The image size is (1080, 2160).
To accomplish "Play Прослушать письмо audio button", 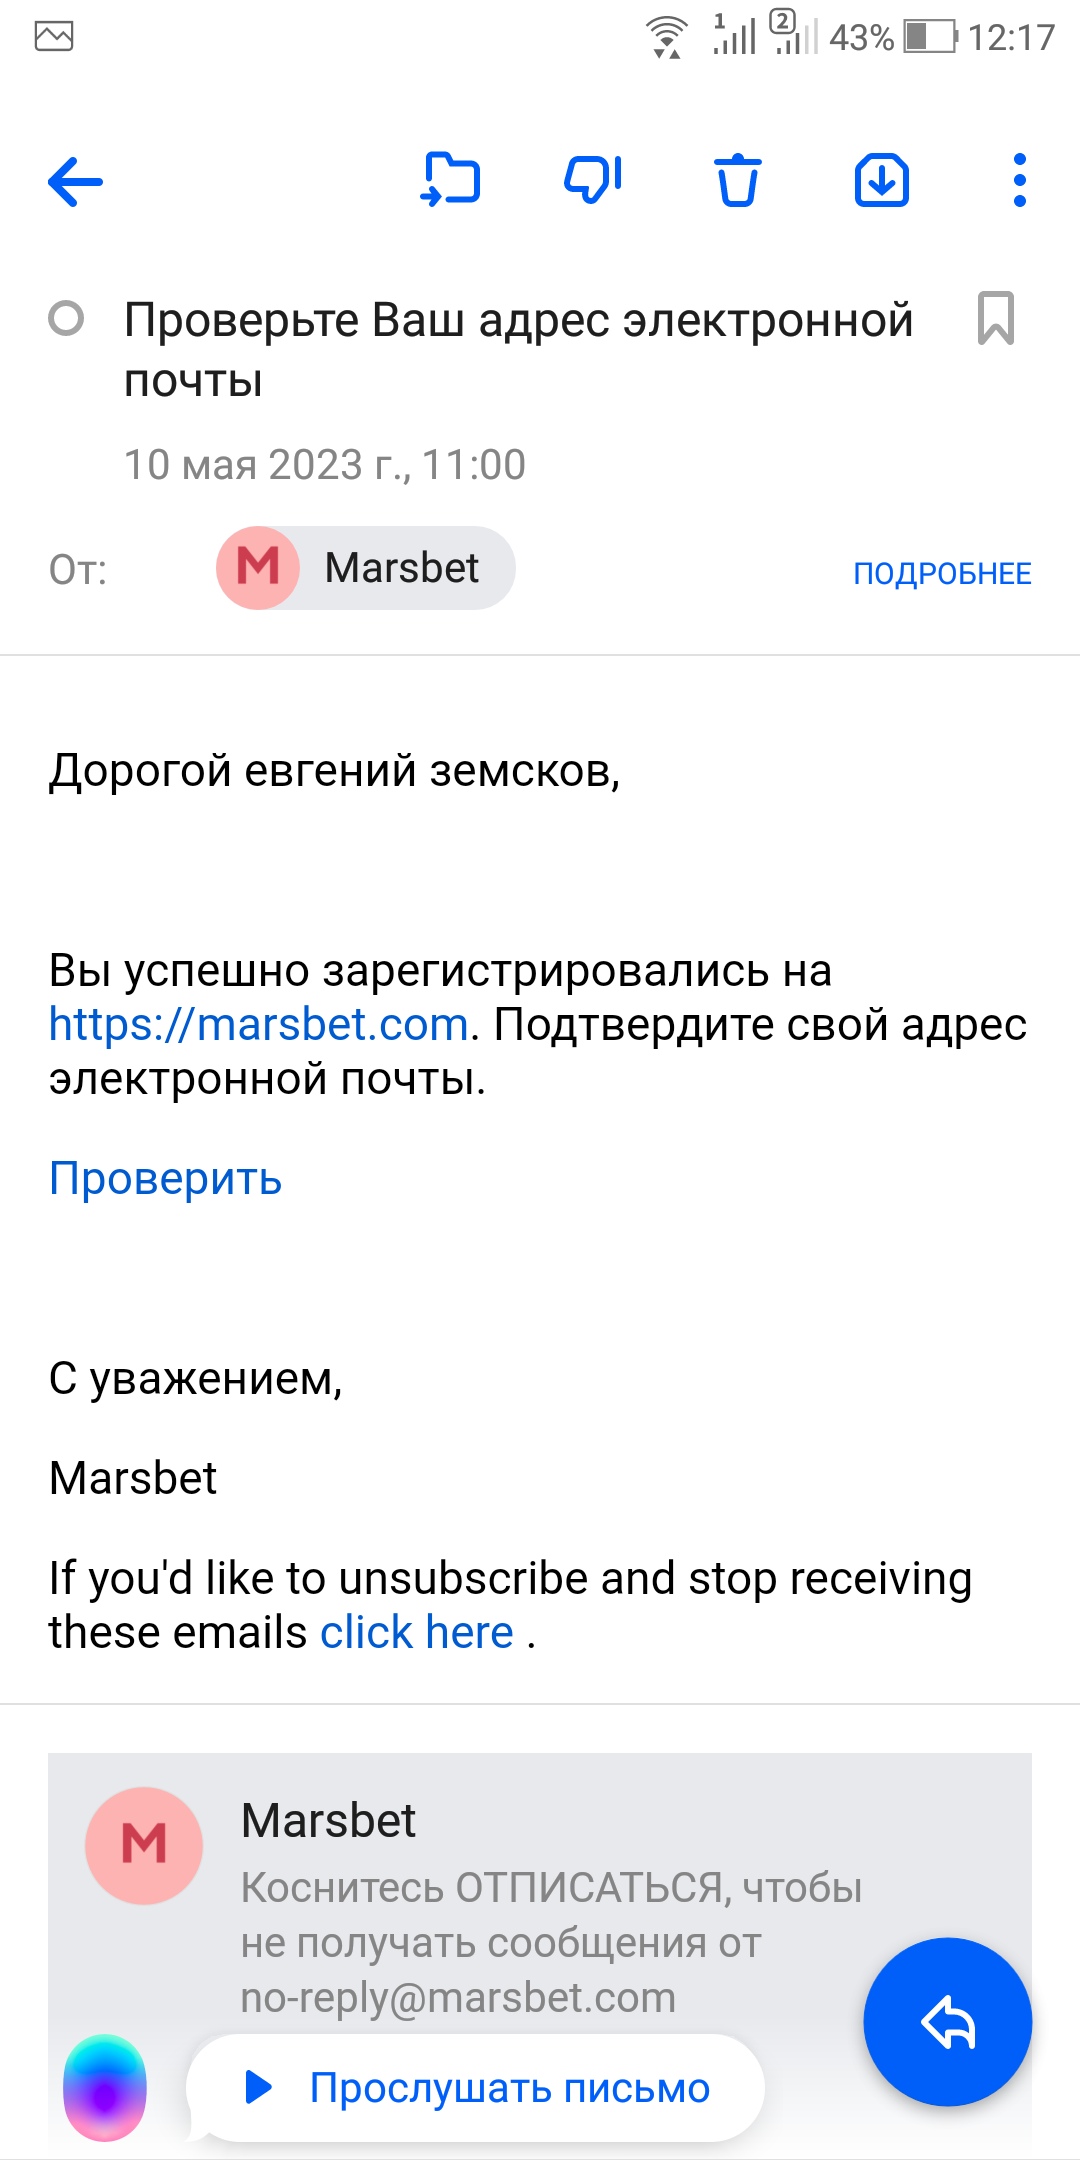I will pyautogui.click(x=476, y=2088).
